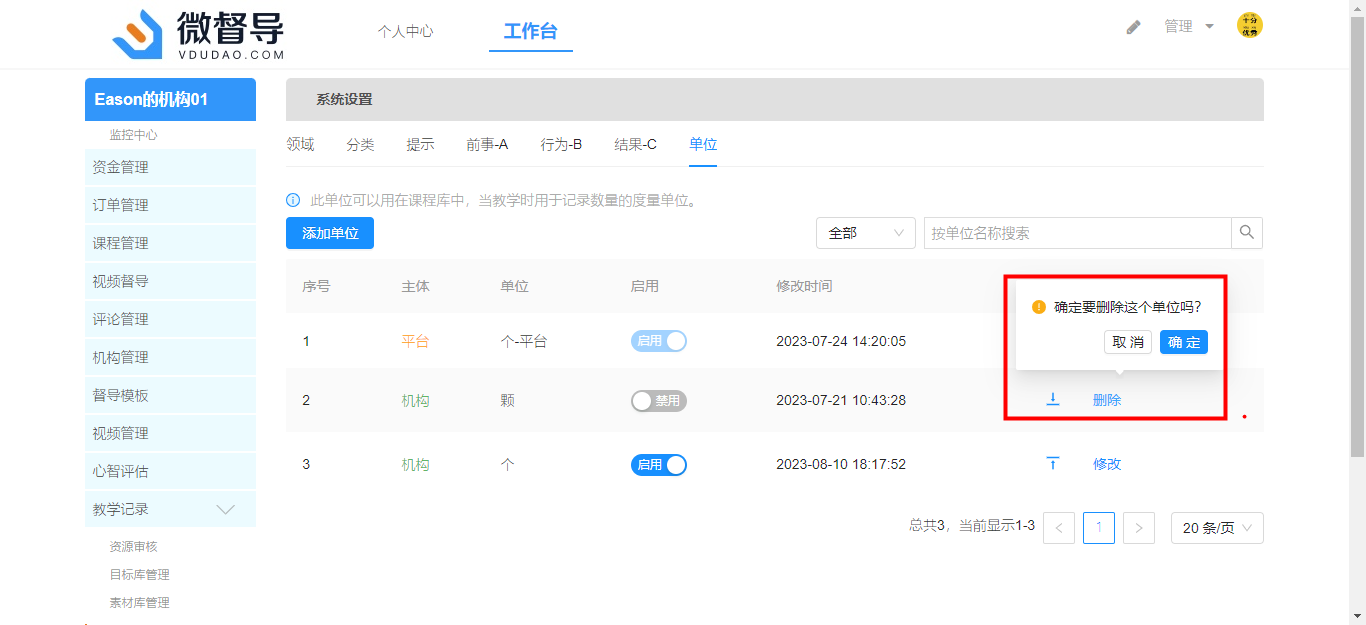Open the 20 条/页 page size dropdown
Image resolution: width=1366 pixels, height=625 pixels.
pyautogui.click(x=1217, y=528)
